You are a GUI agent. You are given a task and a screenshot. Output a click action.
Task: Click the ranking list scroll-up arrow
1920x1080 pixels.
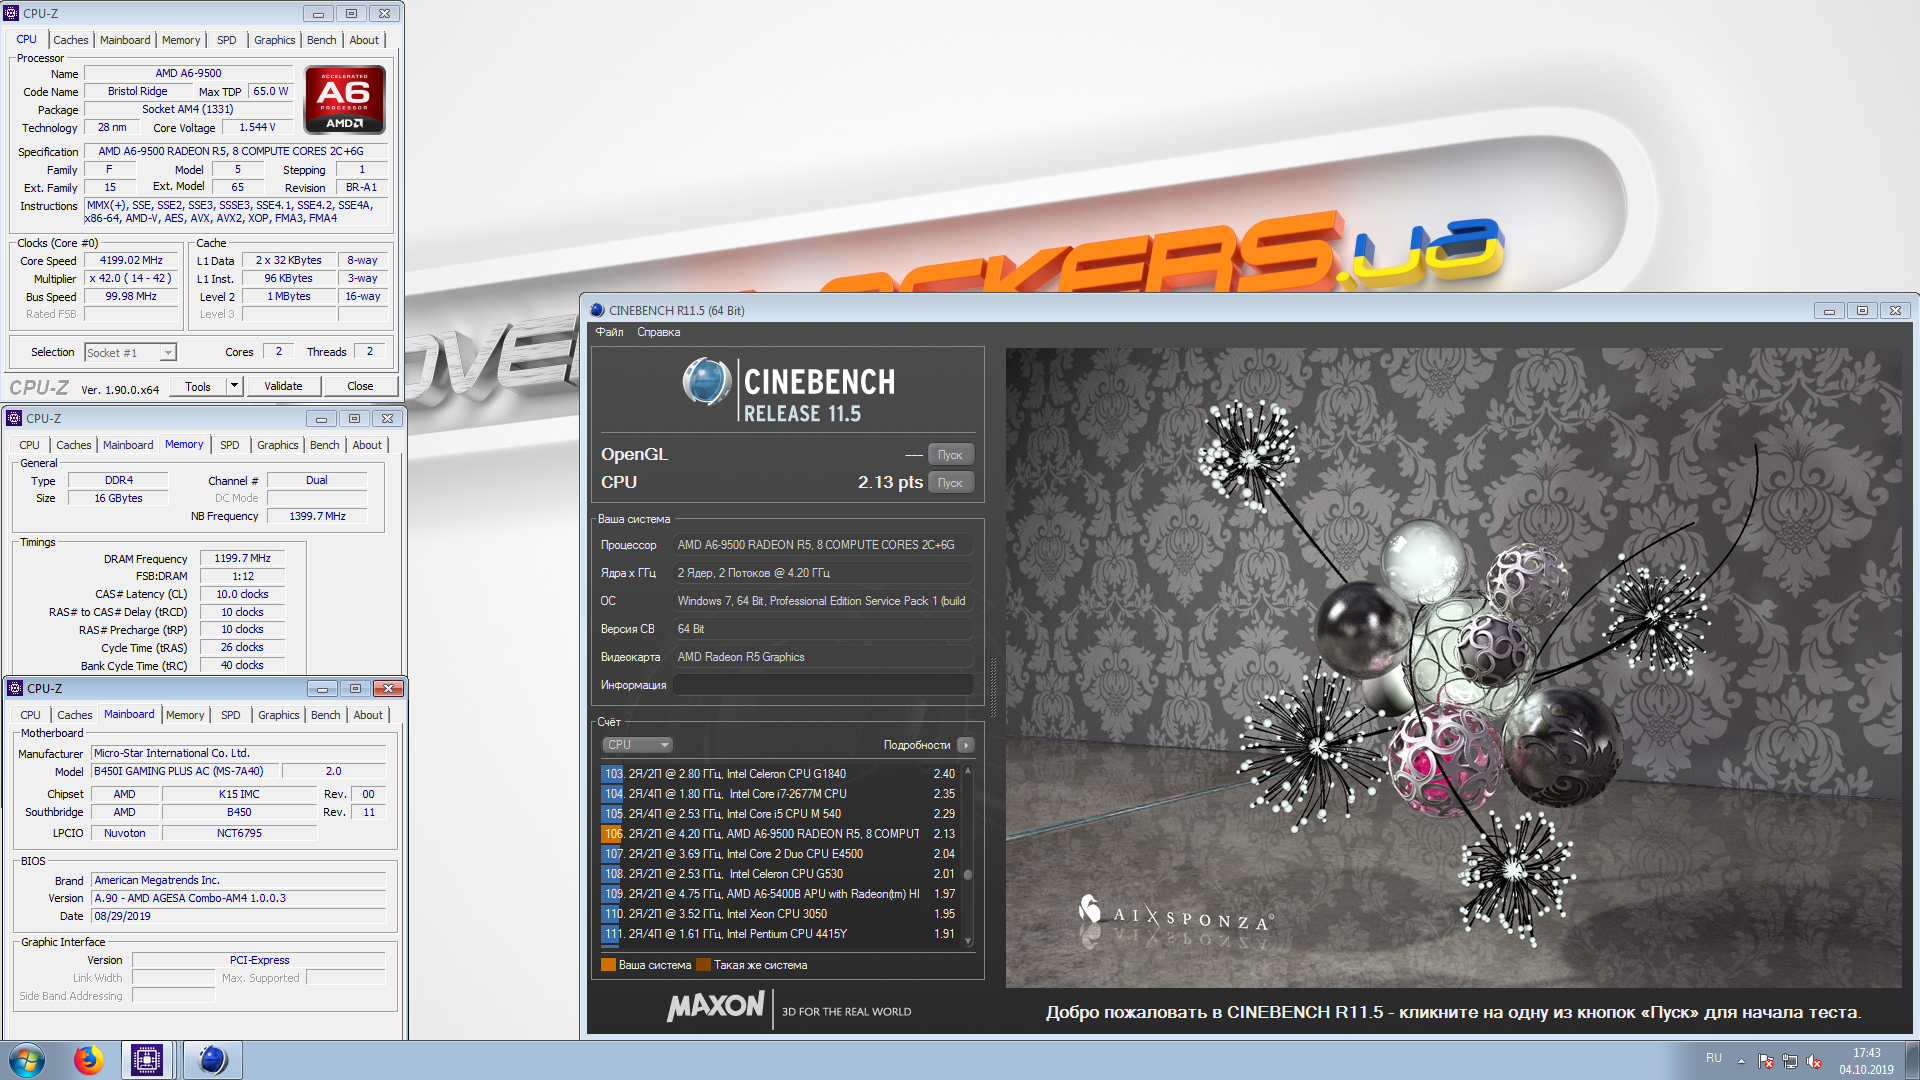968,771
